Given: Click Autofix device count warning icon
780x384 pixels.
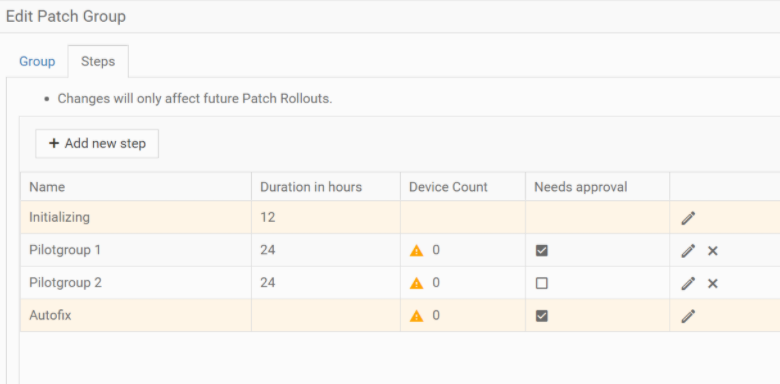Looking at the screenshot, I should click(416, 316).
